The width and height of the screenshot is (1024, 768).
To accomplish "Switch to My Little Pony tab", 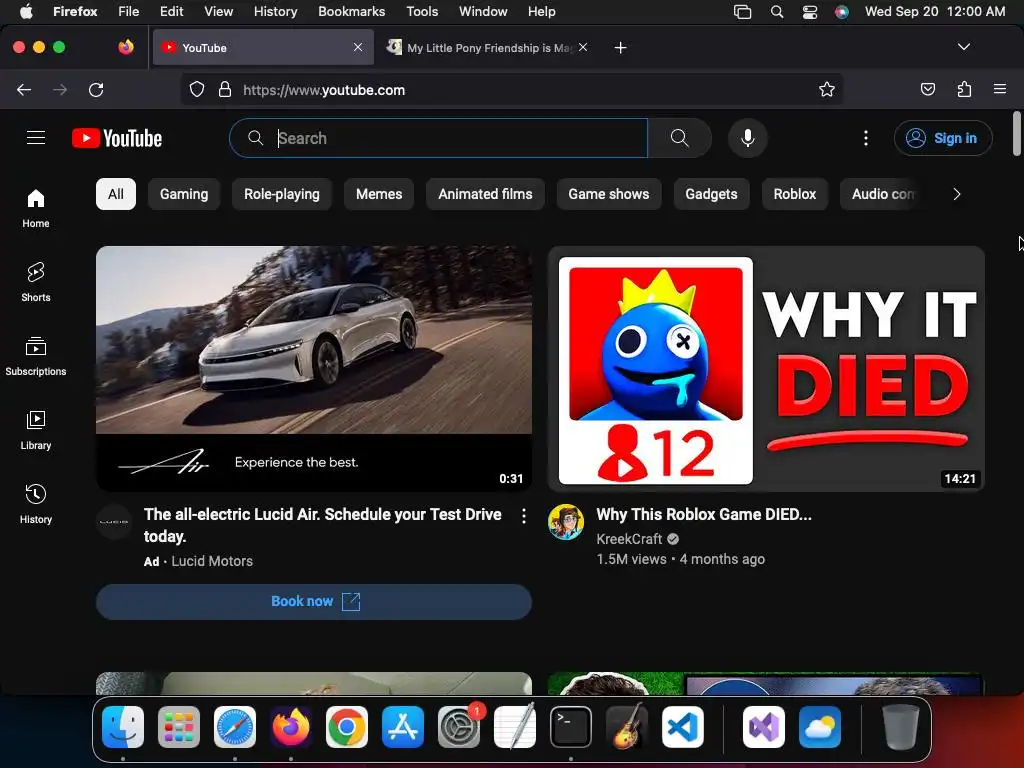I will [x=487, y=47].
